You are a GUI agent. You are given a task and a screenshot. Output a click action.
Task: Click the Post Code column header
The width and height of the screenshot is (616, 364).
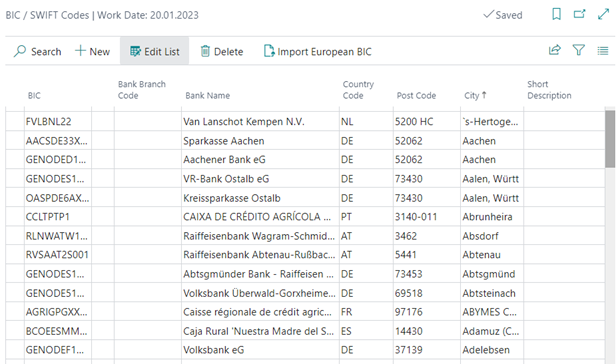416,95
